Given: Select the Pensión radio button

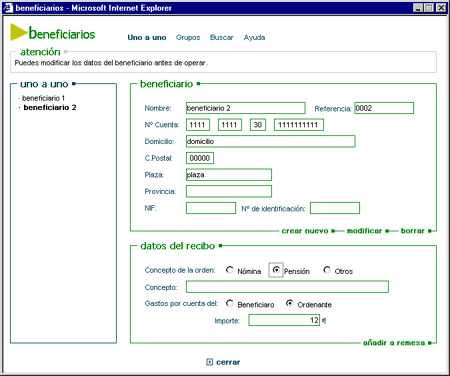Looking at the screenshot, I should [x=276, y=270].
